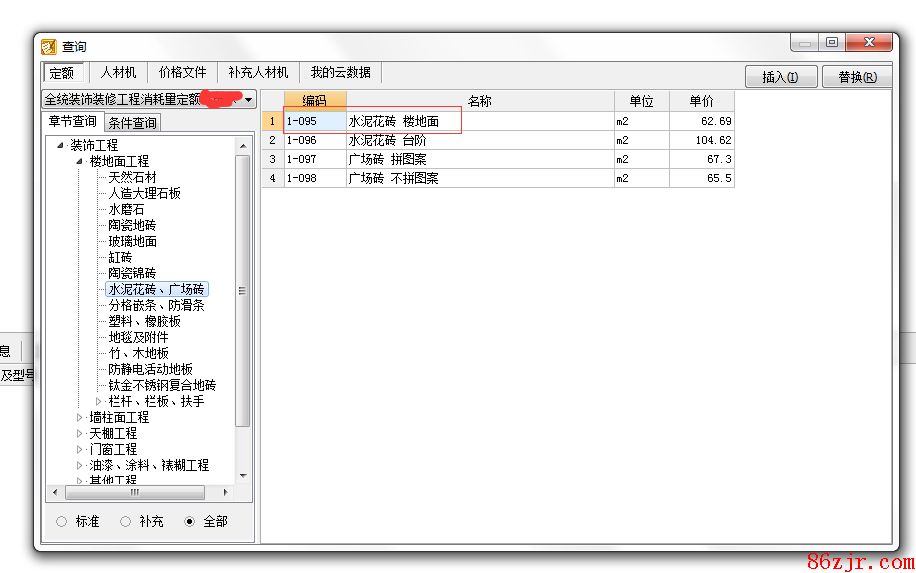Click the query window app icon
The height and width of the screenshot is (573, 916).
click(49, 46)
